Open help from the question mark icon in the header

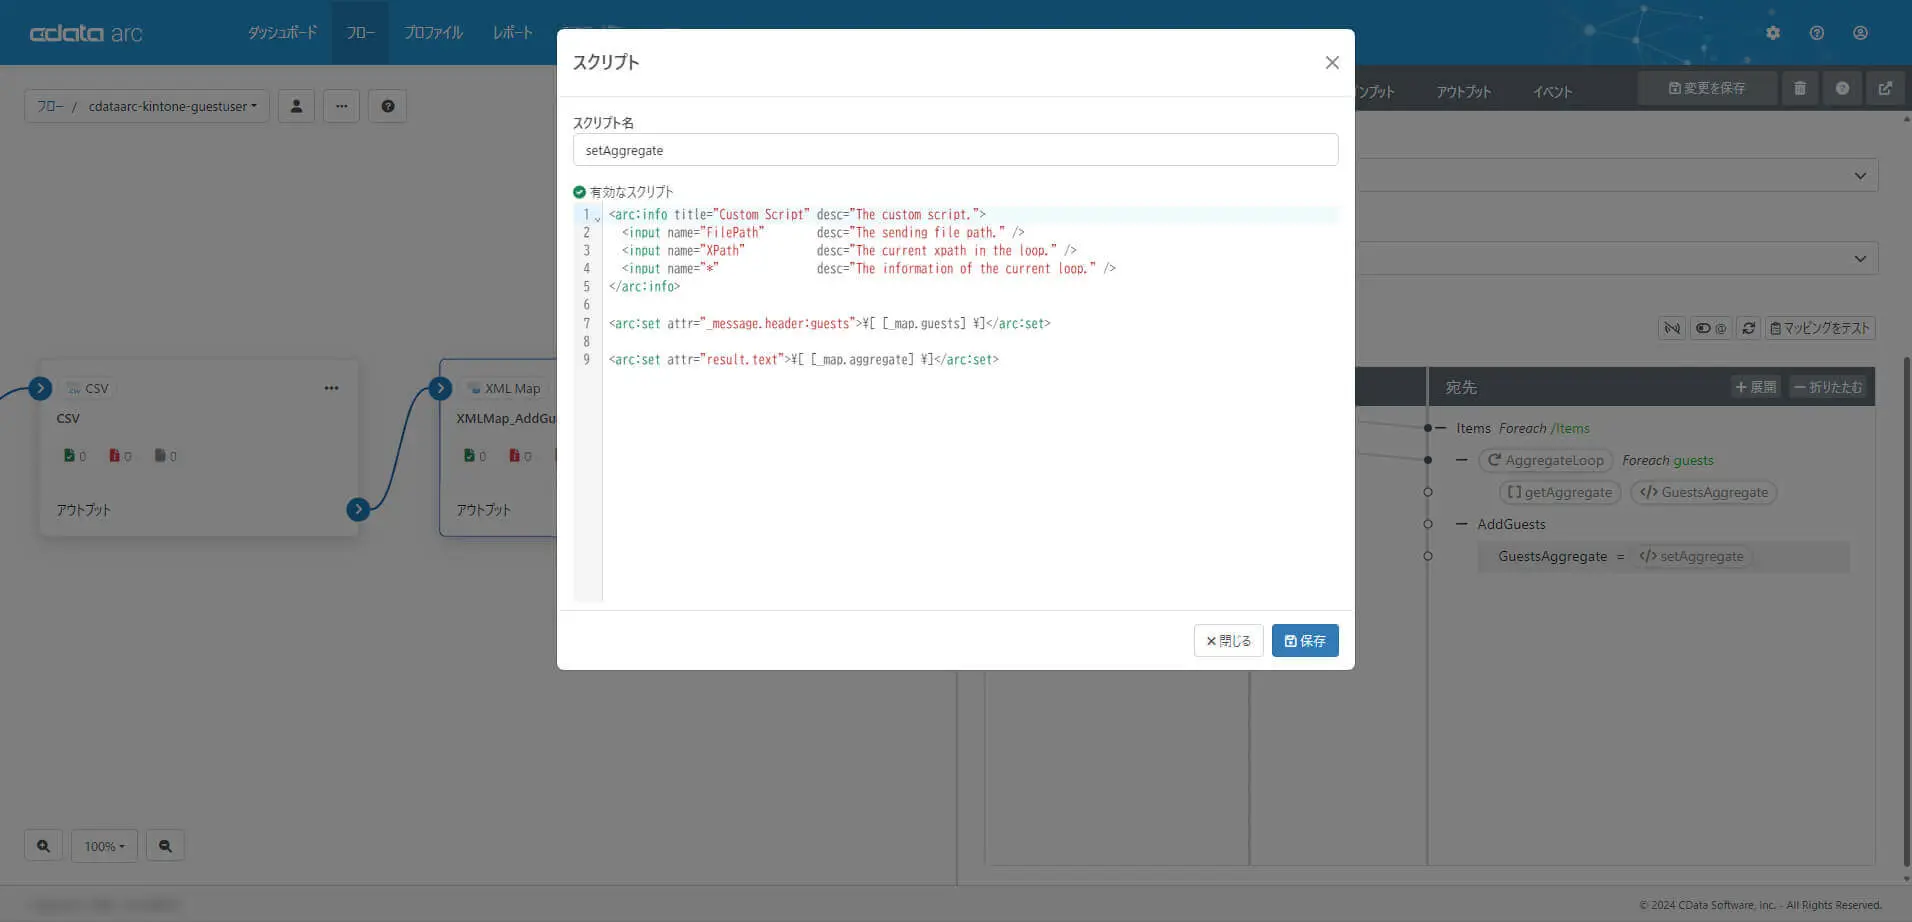(1817, 33)
